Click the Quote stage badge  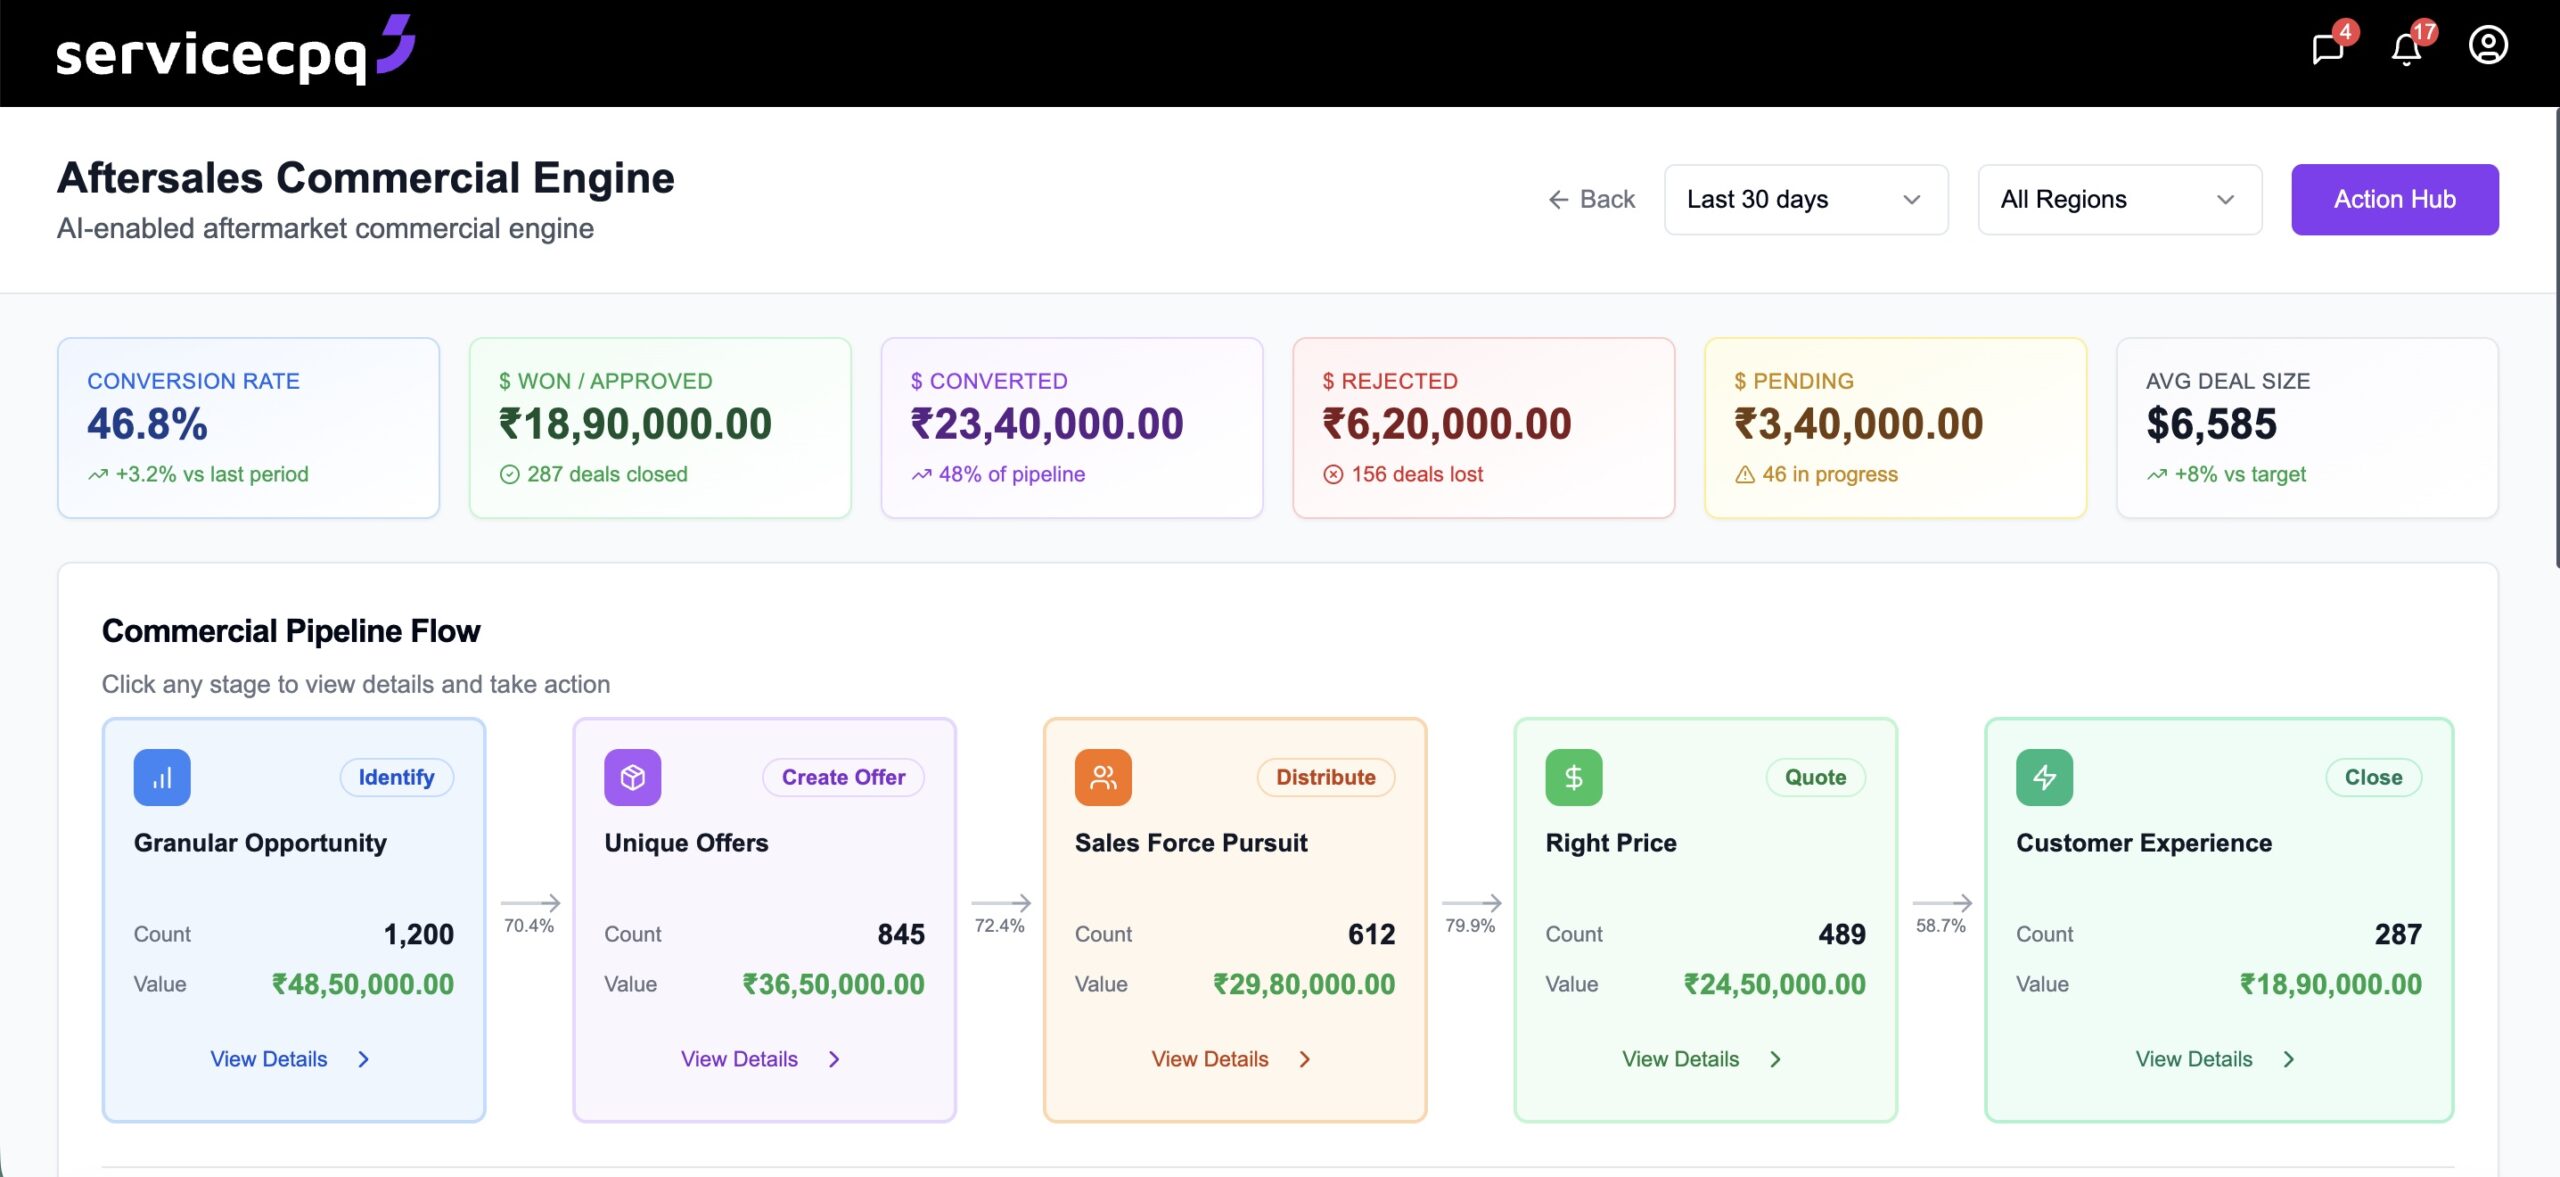pyautogui.click(x=1815, y=777)
